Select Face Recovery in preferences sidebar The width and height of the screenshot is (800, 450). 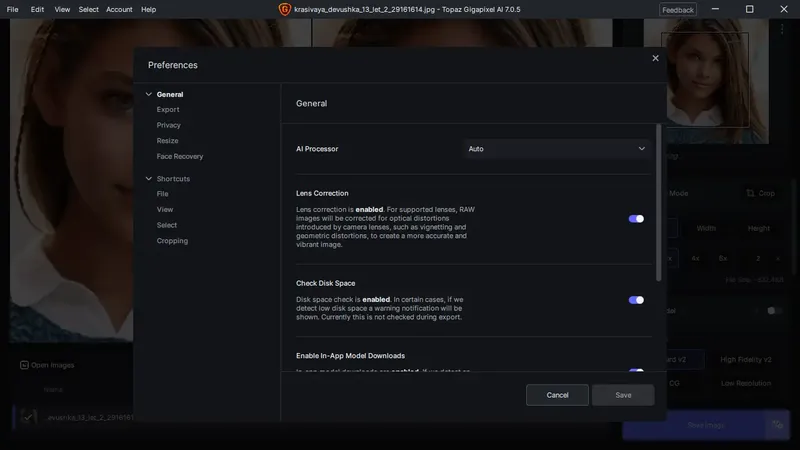point(180,156)
